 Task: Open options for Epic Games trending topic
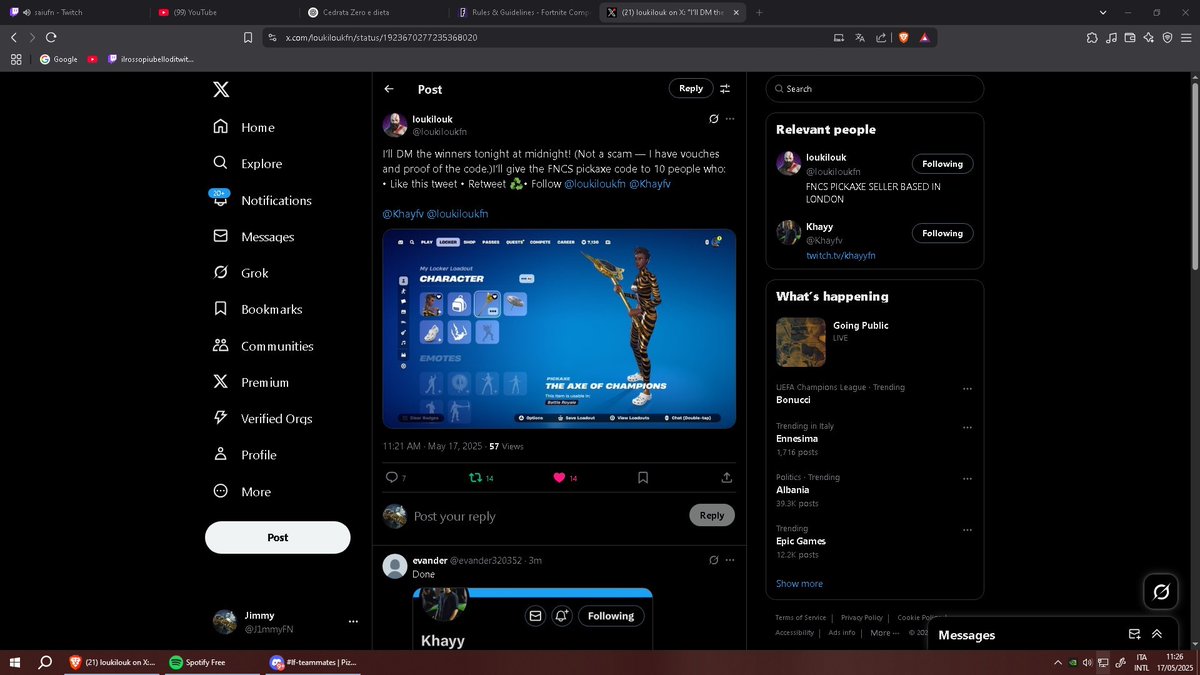(967, 530)
